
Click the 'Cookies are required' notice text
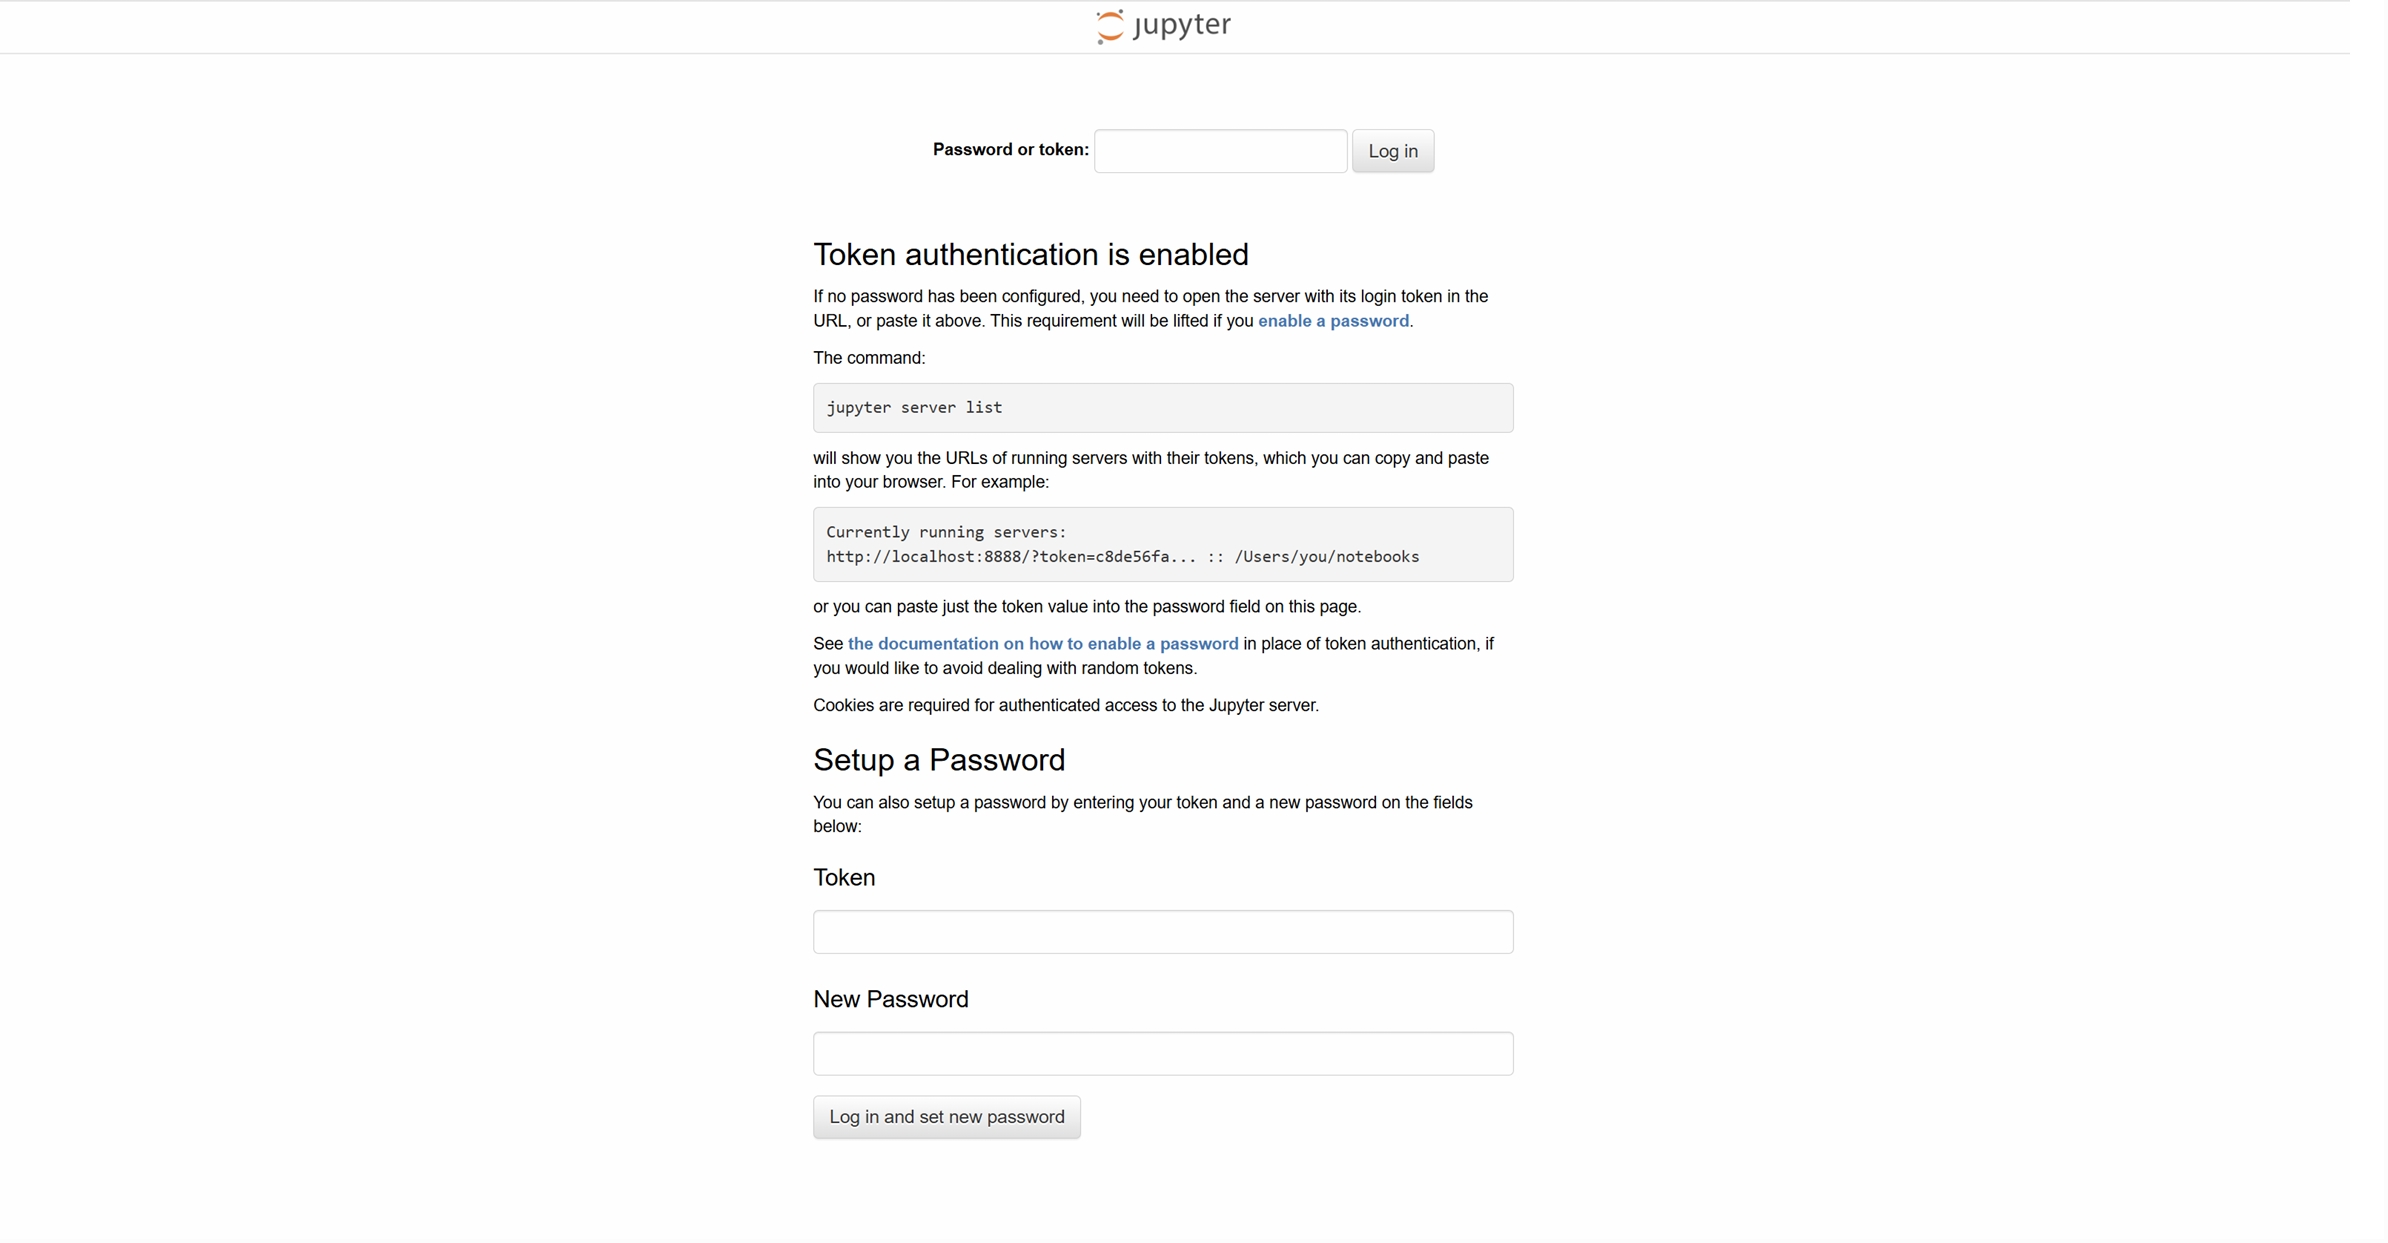click(x=1066, y=706)
